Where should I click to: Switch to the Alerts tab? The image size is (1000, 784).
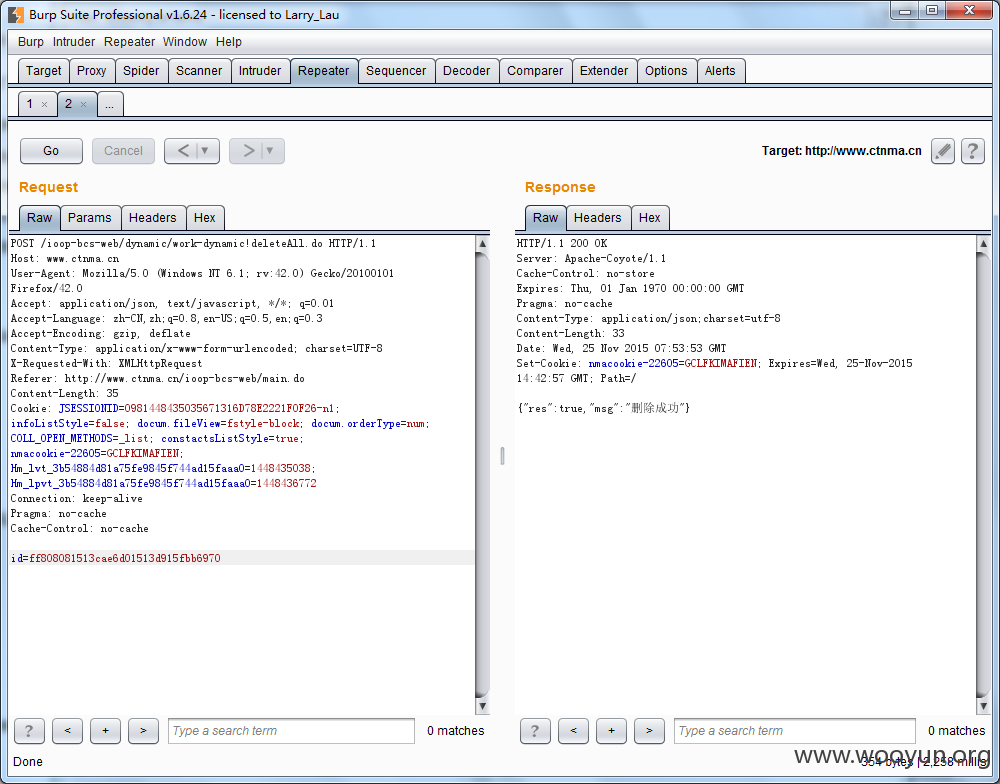pyautogui.click(x=720, y=71)
